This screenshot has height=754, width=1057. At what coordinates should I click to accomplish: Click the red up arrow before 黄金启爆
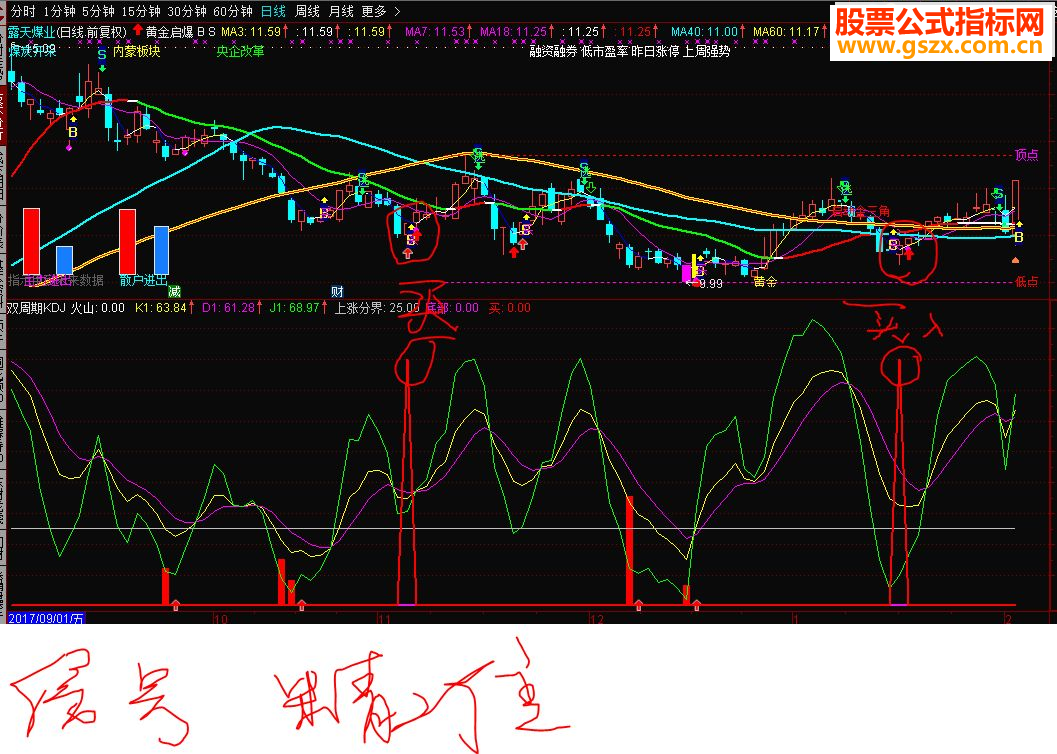coord(138,30)
